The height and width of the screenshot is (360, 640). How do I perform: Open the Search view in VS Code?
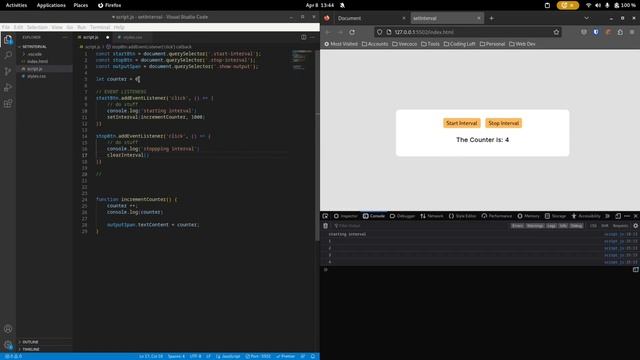coord(8,55)
